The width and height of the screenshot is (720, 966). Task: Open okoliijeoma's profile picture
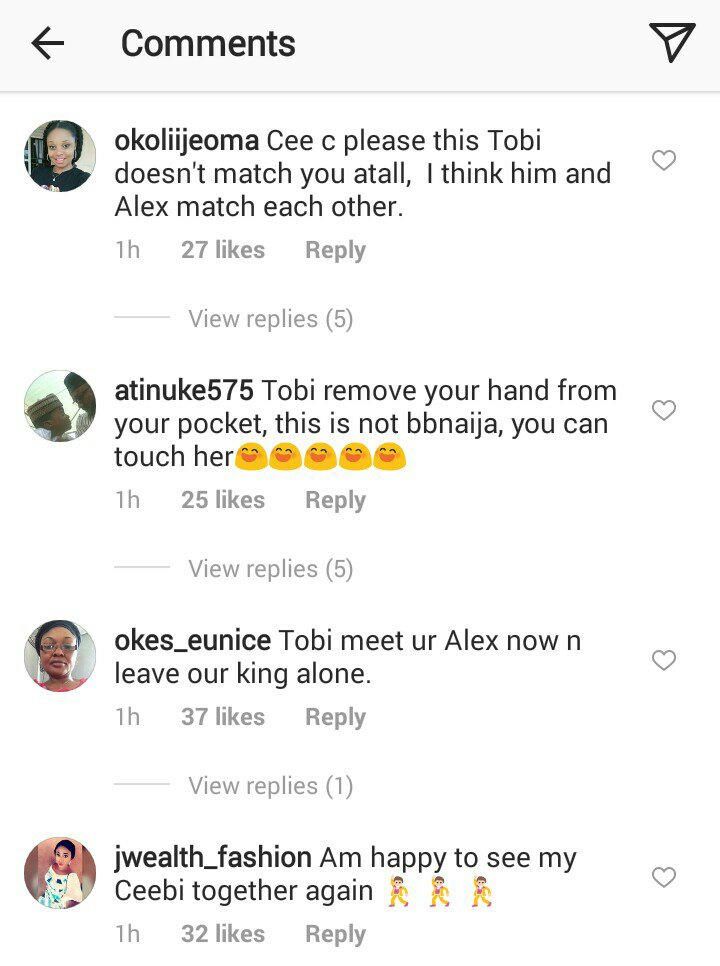pos(60,156)
